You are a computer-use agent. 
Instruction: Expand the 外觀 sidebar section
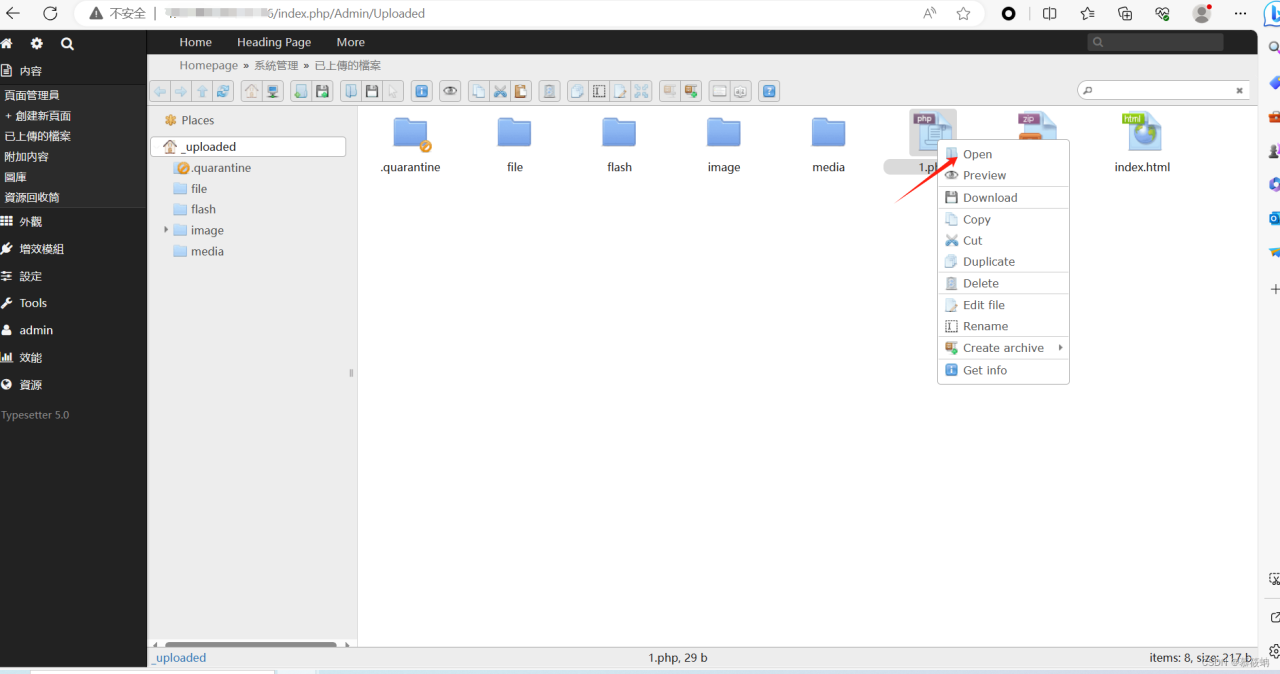point(30,222)
